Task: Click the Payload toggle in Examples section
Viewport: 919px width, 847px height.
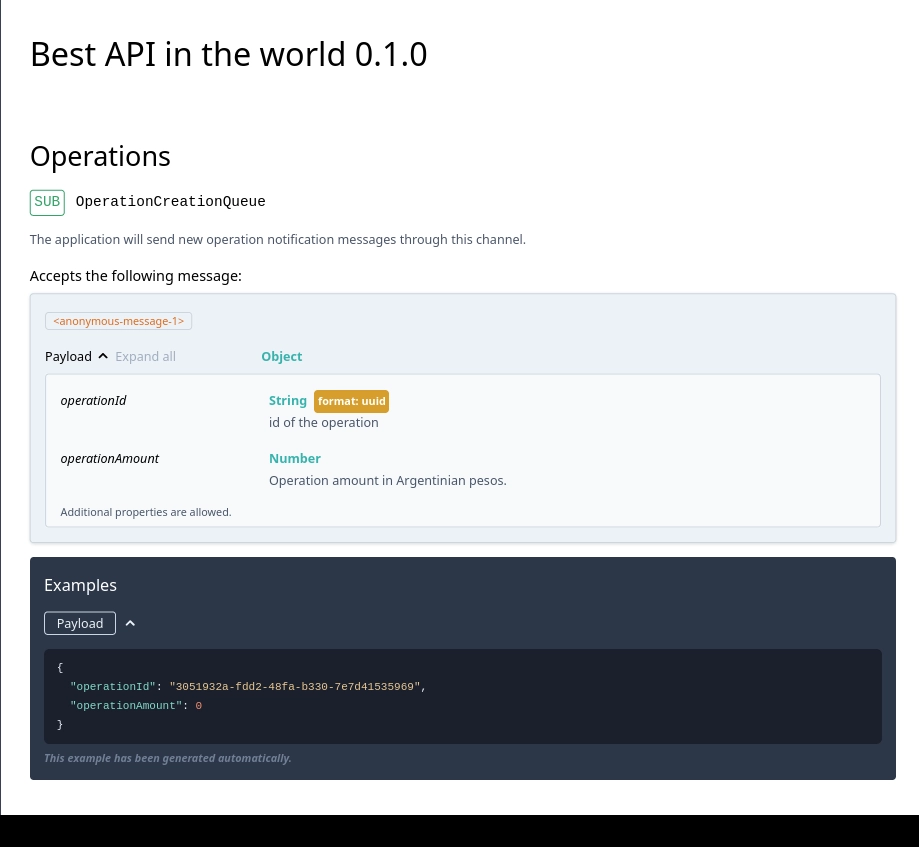Action: pos(79,622)
